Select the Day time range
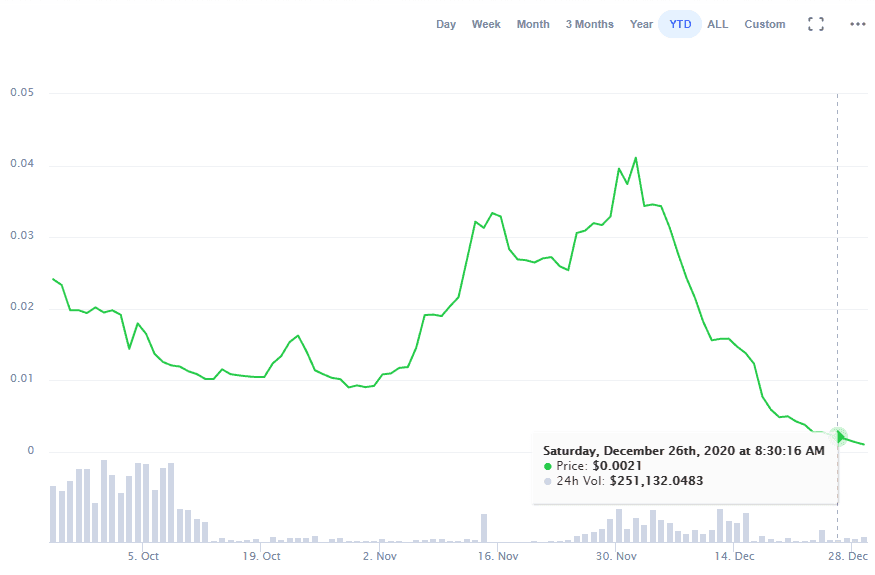The image size is (875, 575). point(446,24)
